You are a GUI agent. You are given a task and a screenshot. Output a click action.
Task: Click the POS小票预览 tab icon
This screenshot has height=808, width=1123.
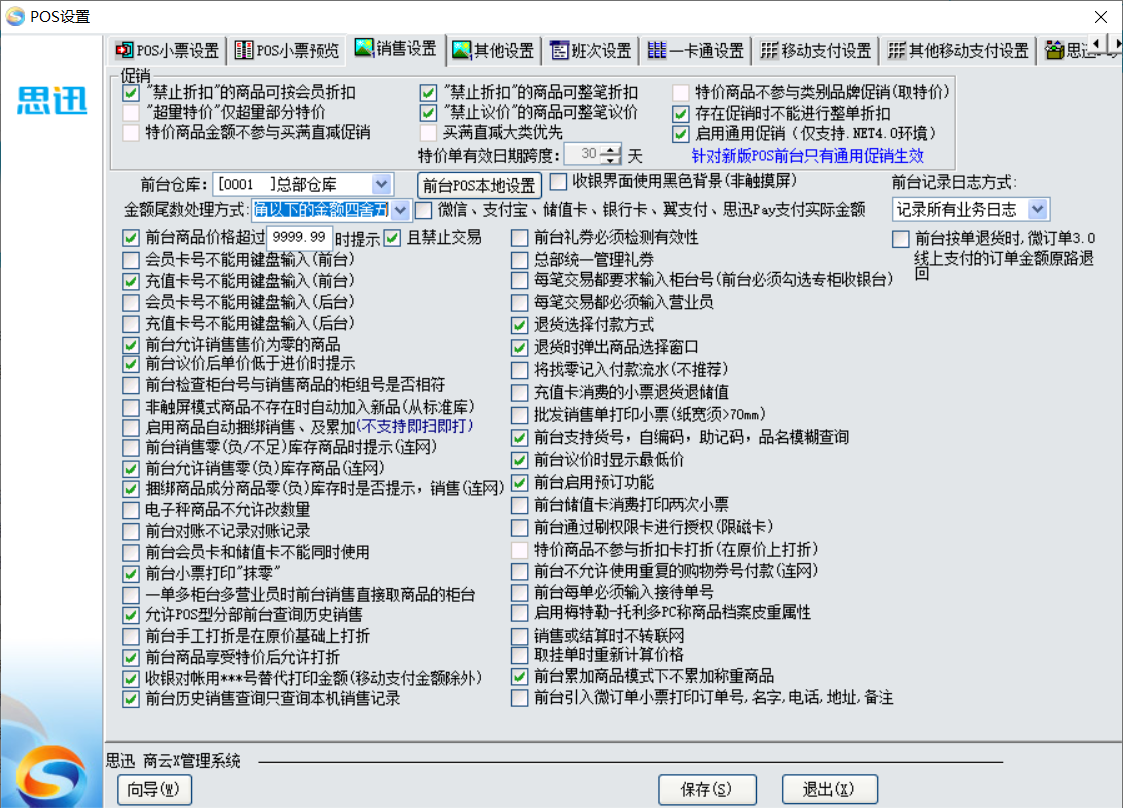coord(243,50)
